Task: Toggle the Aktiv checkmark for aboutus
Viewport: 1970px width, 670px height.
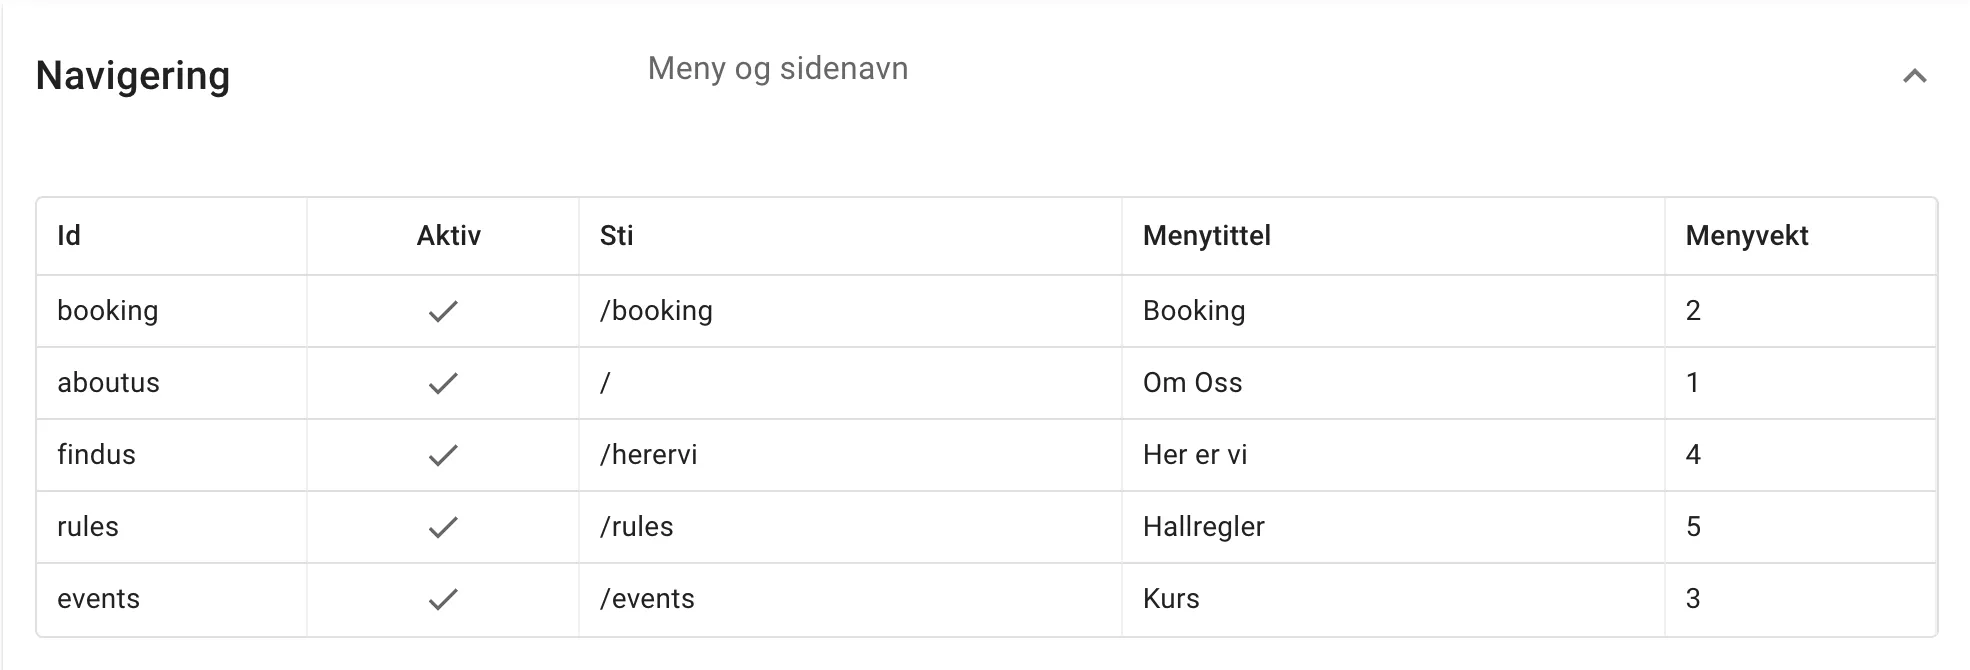Action: point(443,384)
